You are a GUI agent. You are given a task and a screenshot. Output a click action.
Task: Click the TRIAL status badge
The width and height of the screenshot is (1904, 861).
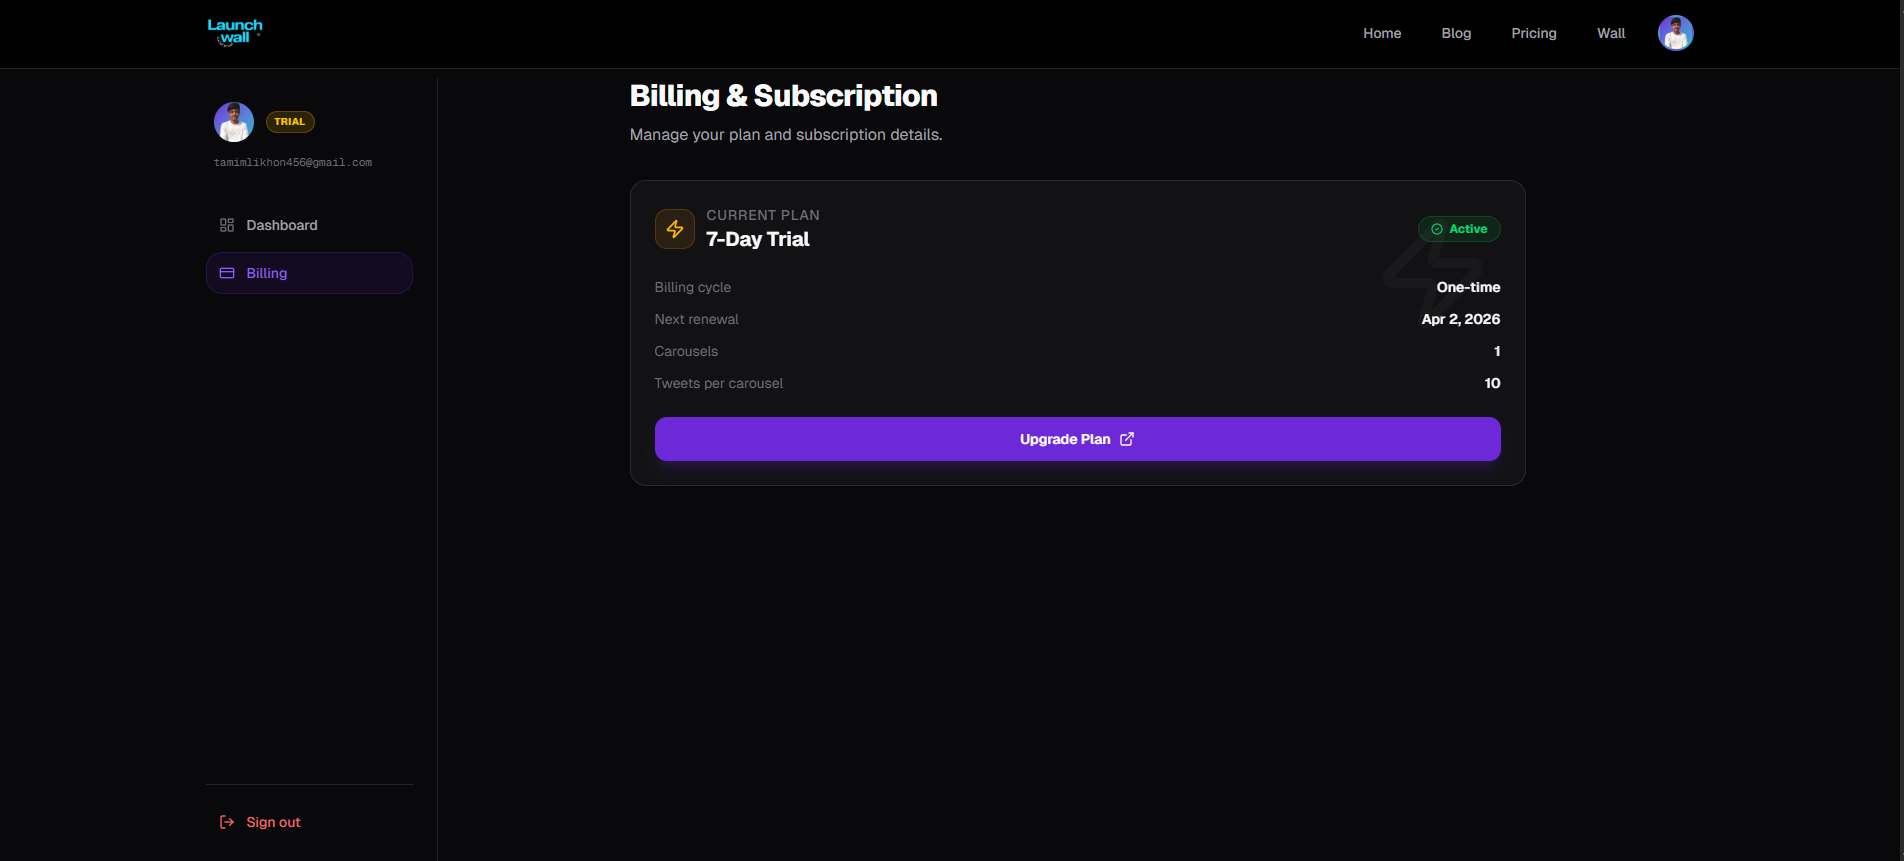[x=289, y=121]
